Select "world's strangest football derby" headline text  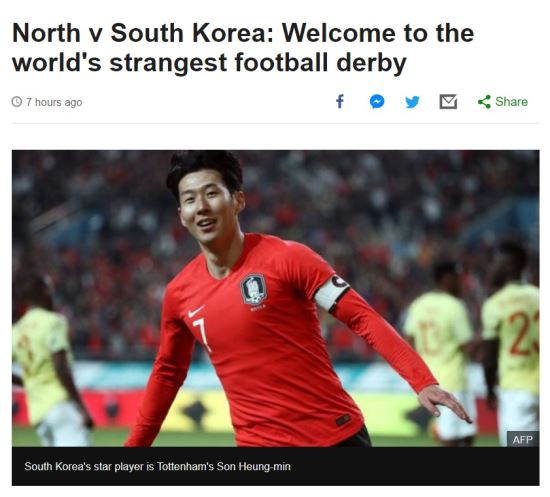(209, 63)
